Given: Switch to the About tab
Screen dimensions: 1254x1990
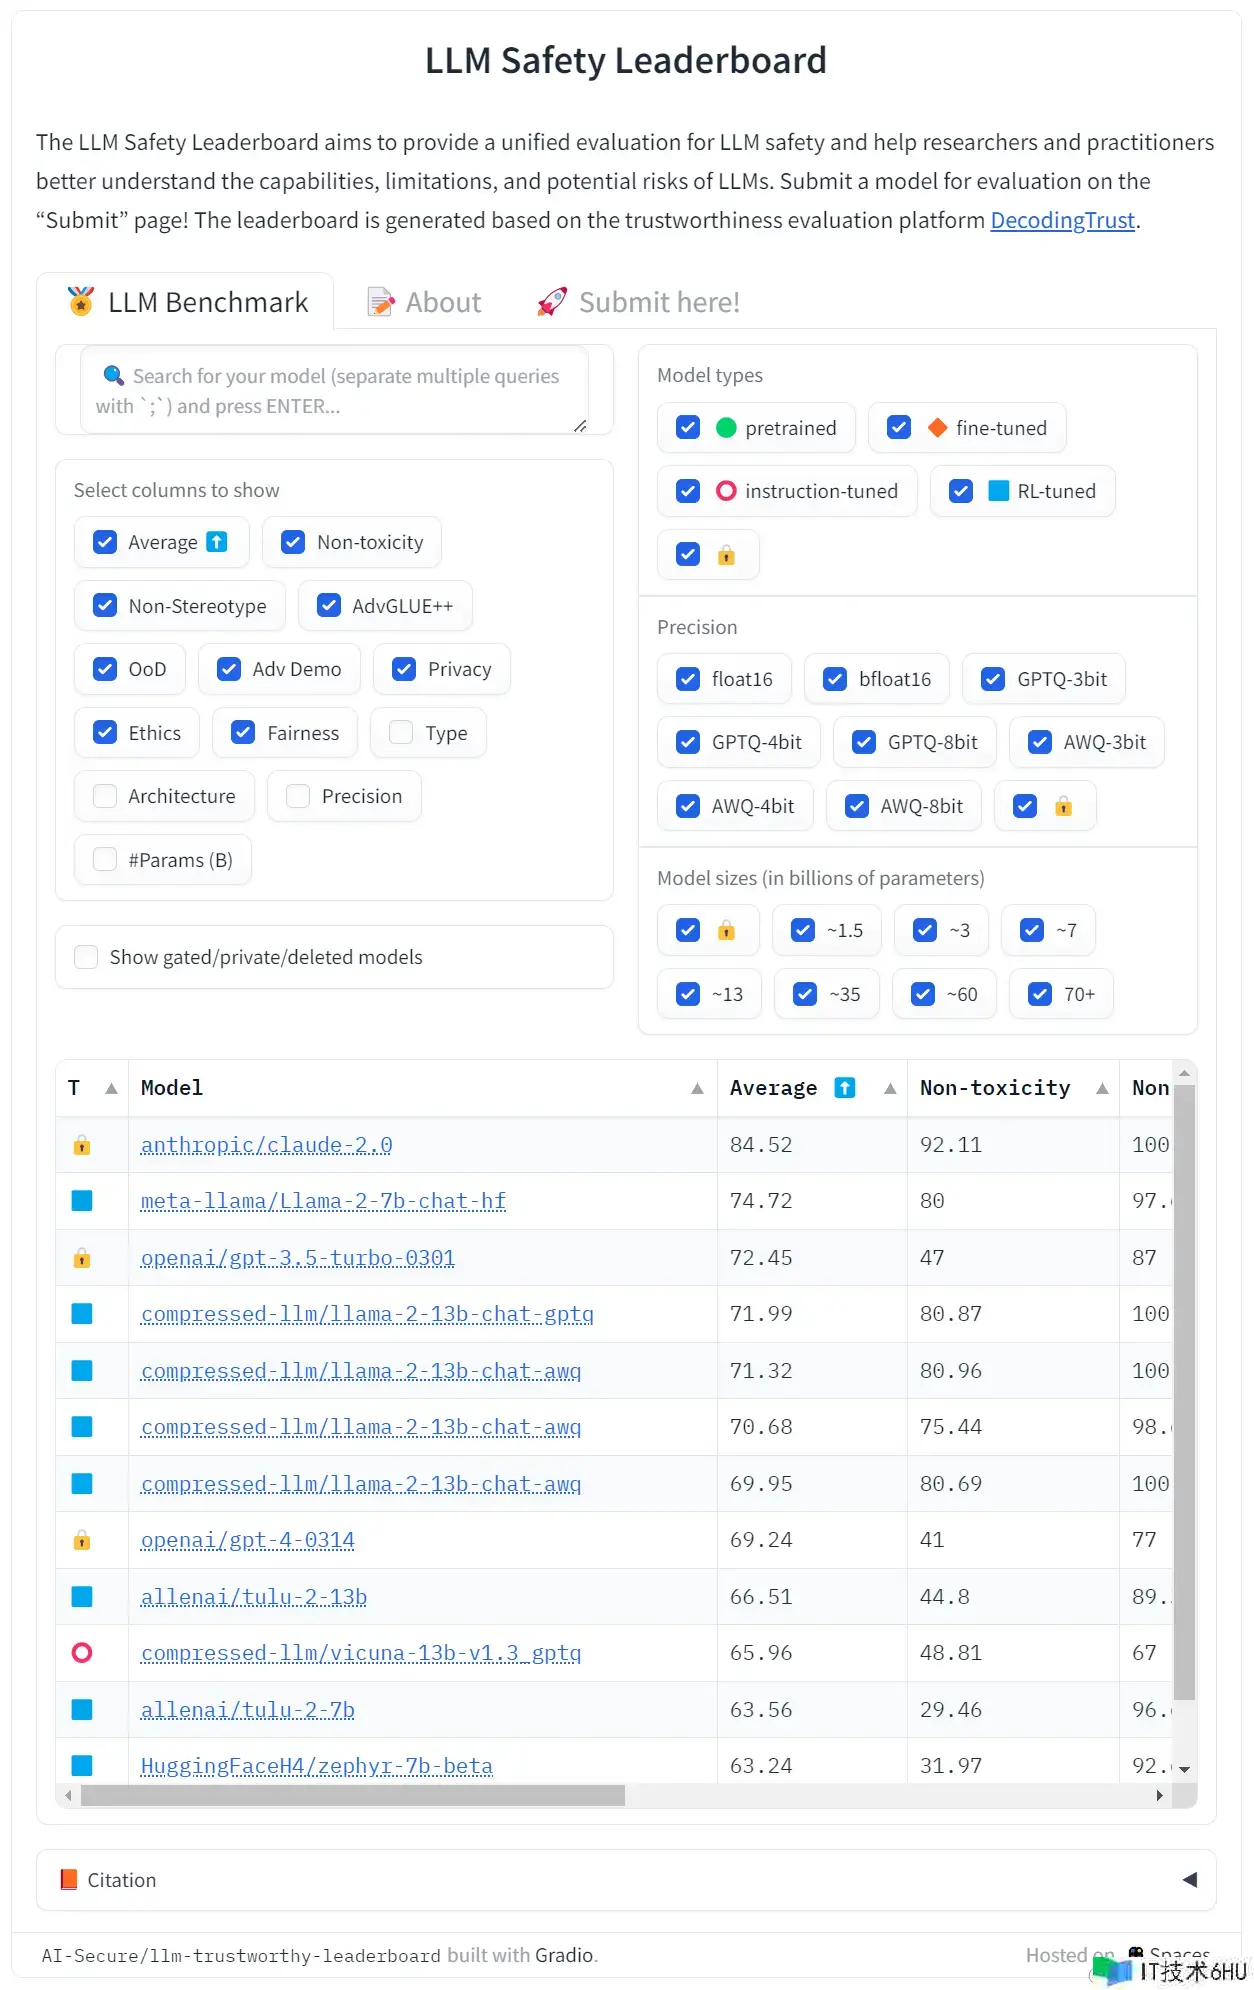Looking at the screenshot, I should (x=425, y=302).
